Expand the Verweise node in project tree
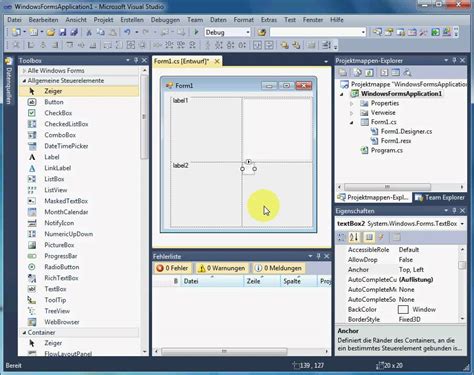 (352, 113)
